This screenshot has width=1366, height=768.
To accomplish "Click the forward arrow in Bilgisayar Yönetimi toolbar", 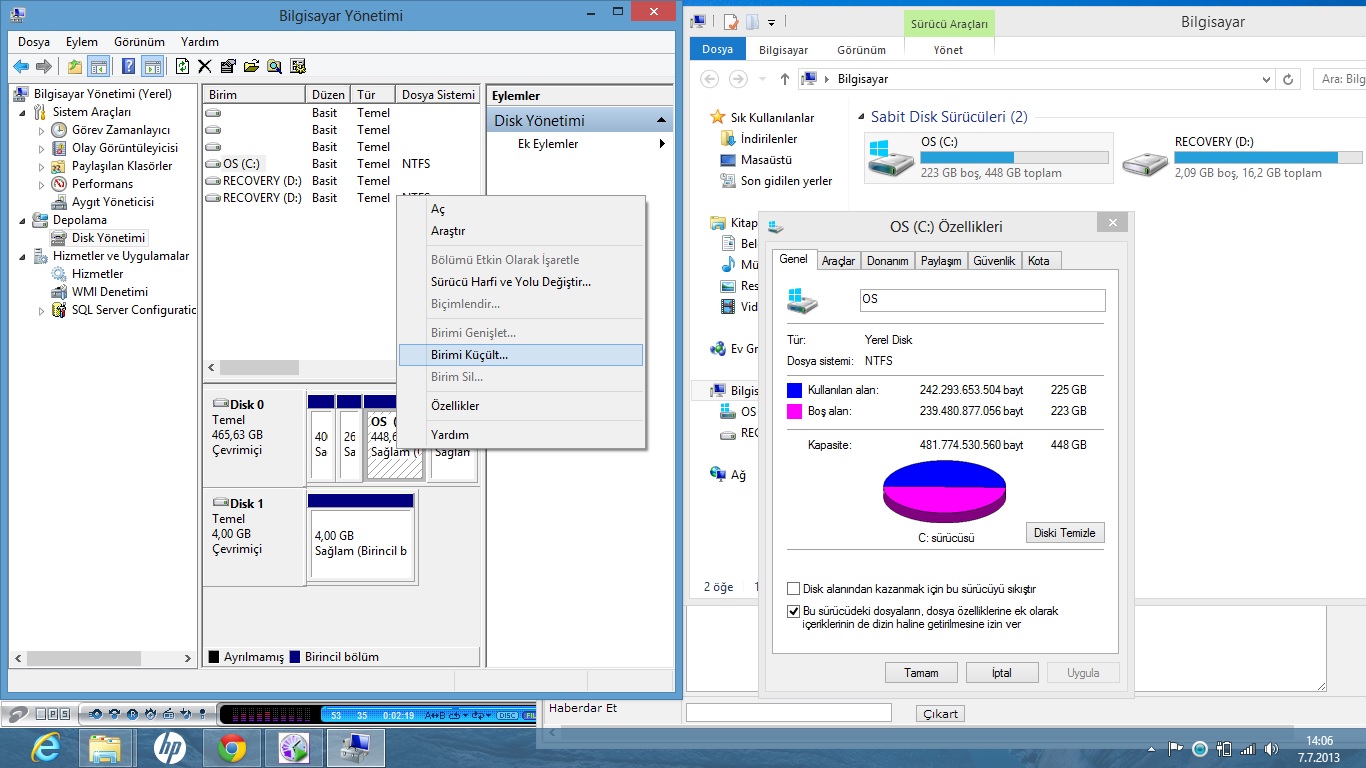I will tap(43, 66).
